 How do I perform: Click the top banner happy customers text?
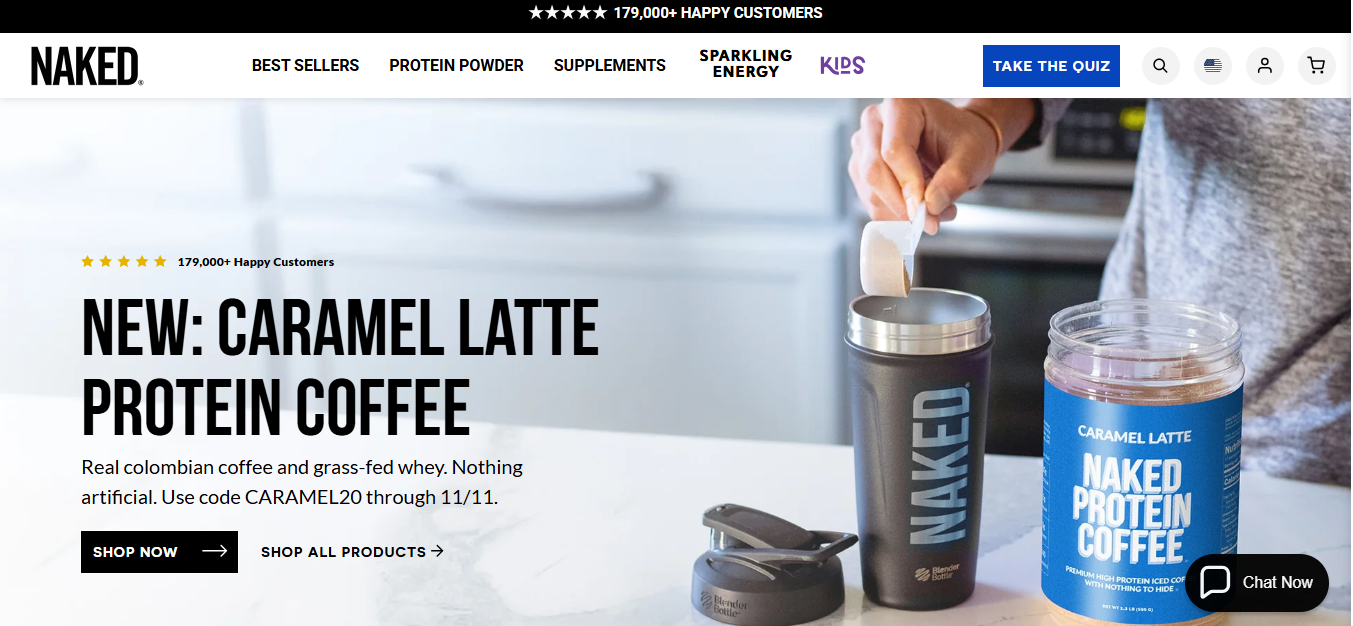point(676,13)
